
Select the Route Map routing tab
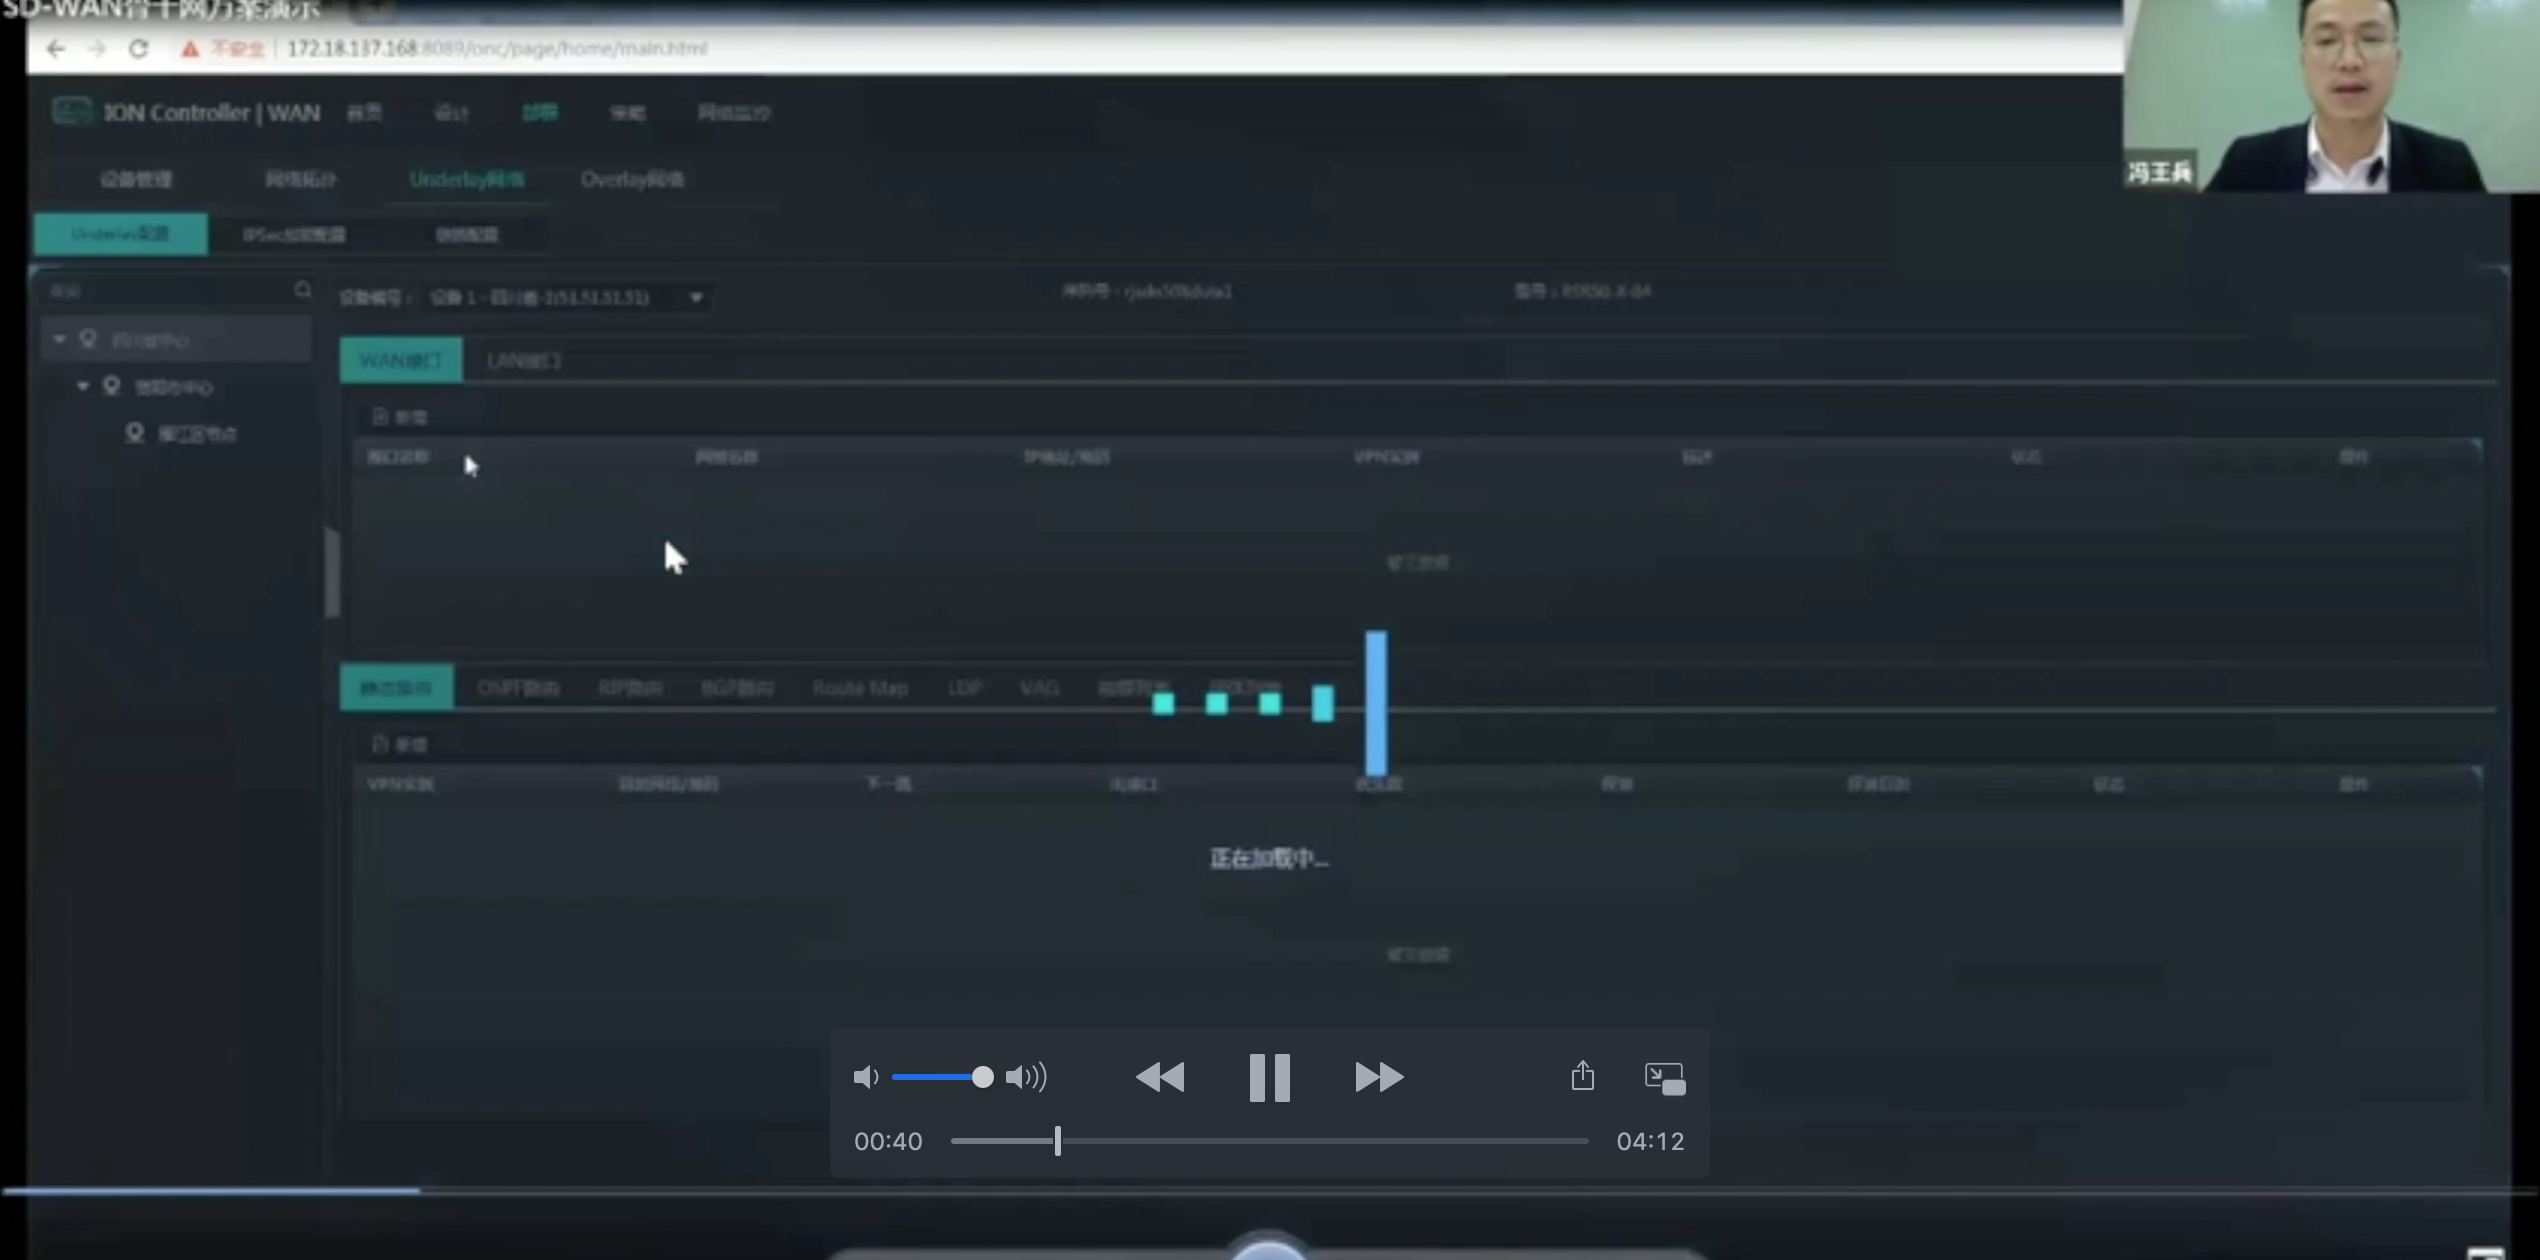(859, 687)
